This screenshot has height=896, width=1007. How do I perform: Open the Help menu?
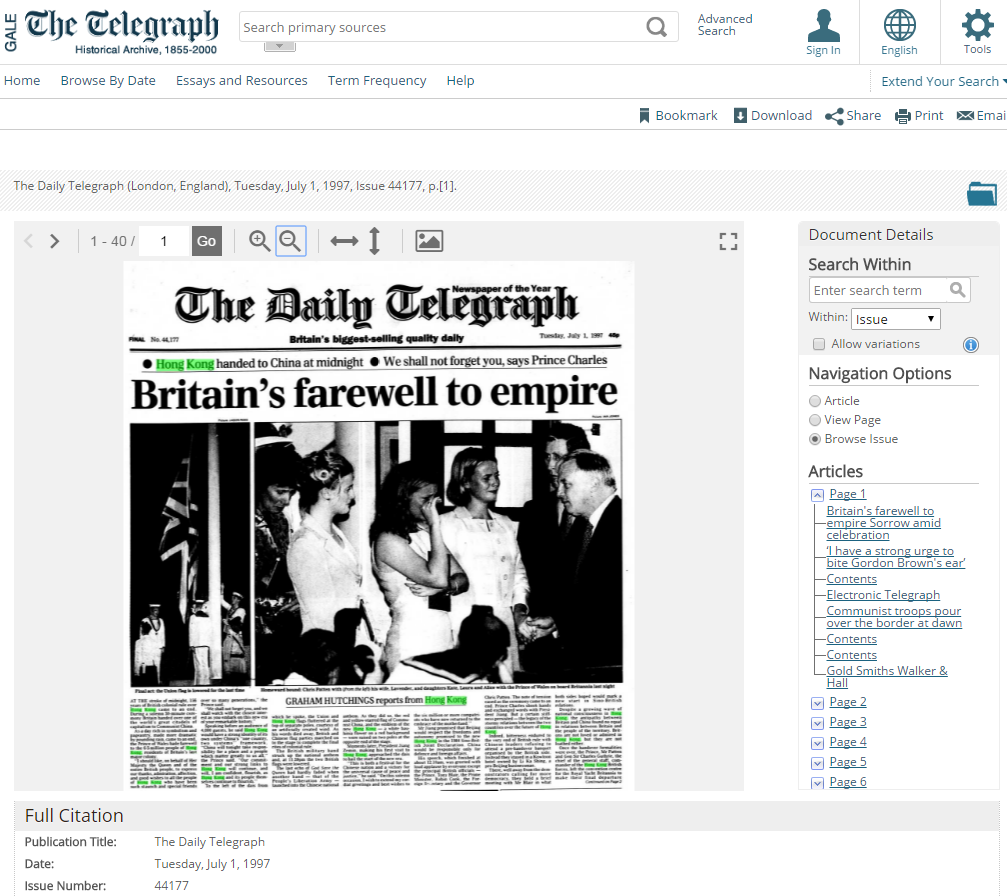click(x=460, y=81)
